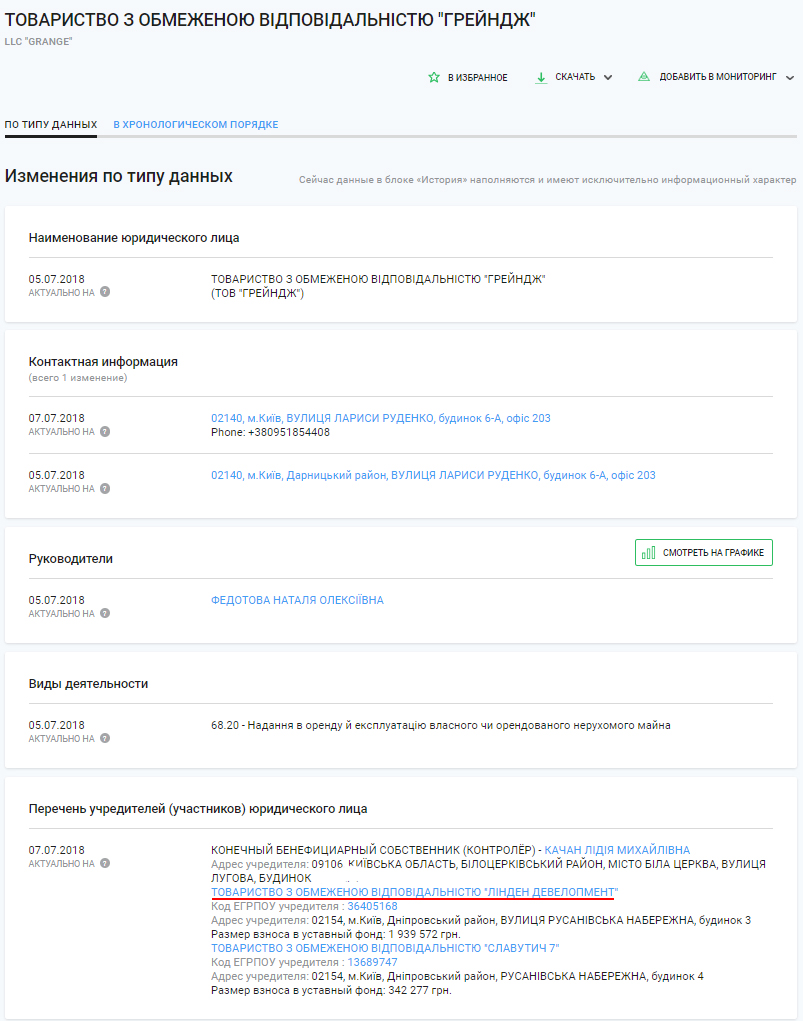This screenshot has width=803, height=1021.
Task: Click the star icon for В избранное
Action: [x=434, y=77]
